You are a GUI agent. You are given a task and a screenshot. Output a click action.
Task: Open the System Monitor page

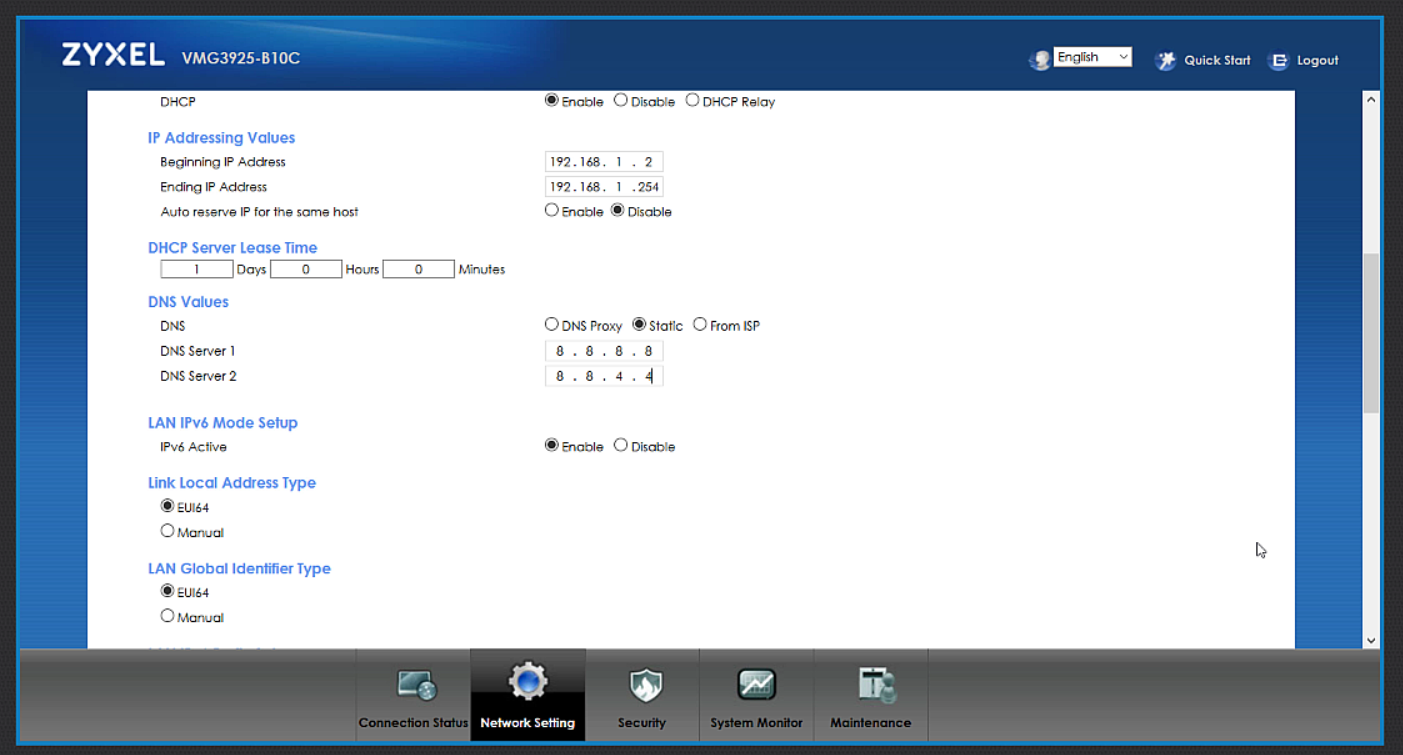[x=756, y=695]
